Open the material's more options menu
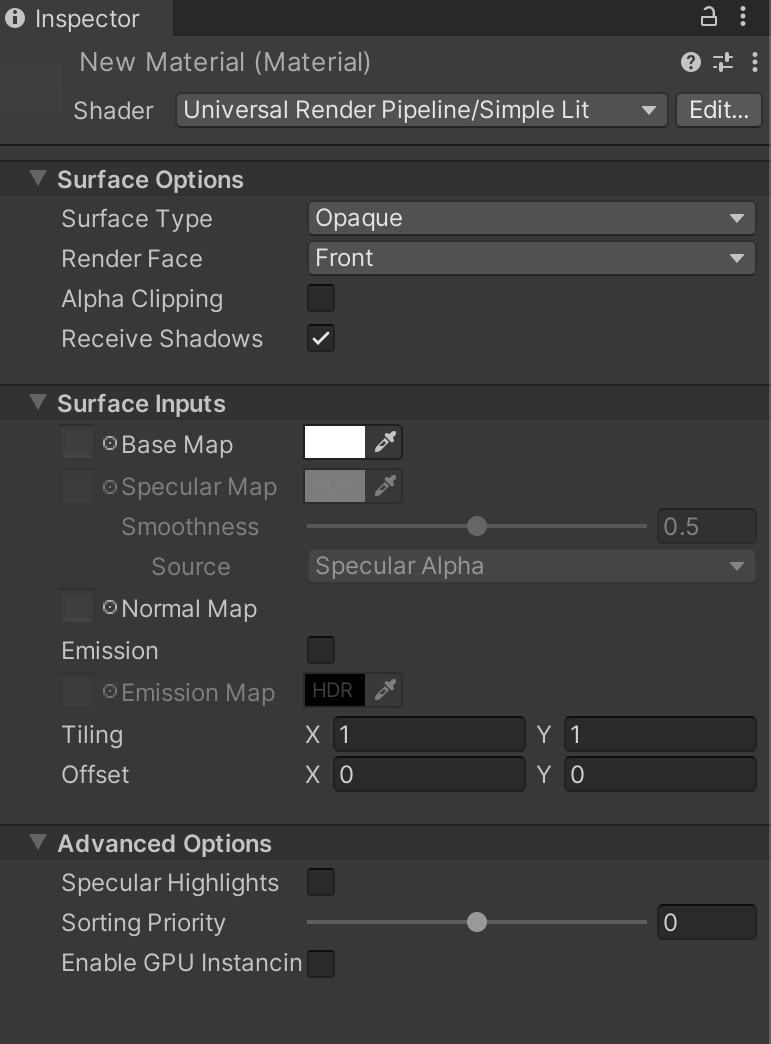This screenshot has width=771, height=1044. pyautogui.click(x=754, y=62)
